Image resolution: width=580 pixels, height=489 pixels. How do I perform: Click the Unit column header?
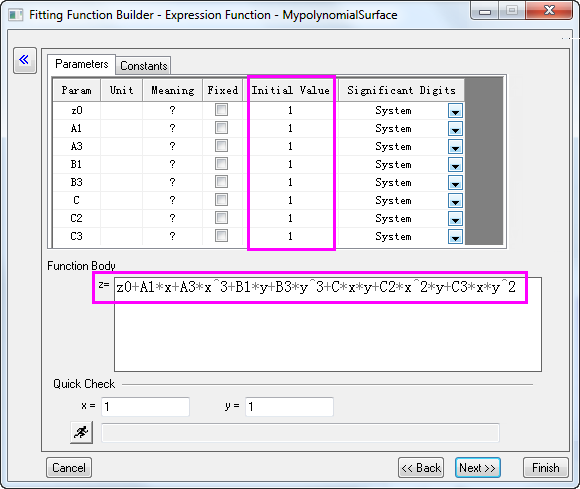pyautogui.click(x=121, y=90)
